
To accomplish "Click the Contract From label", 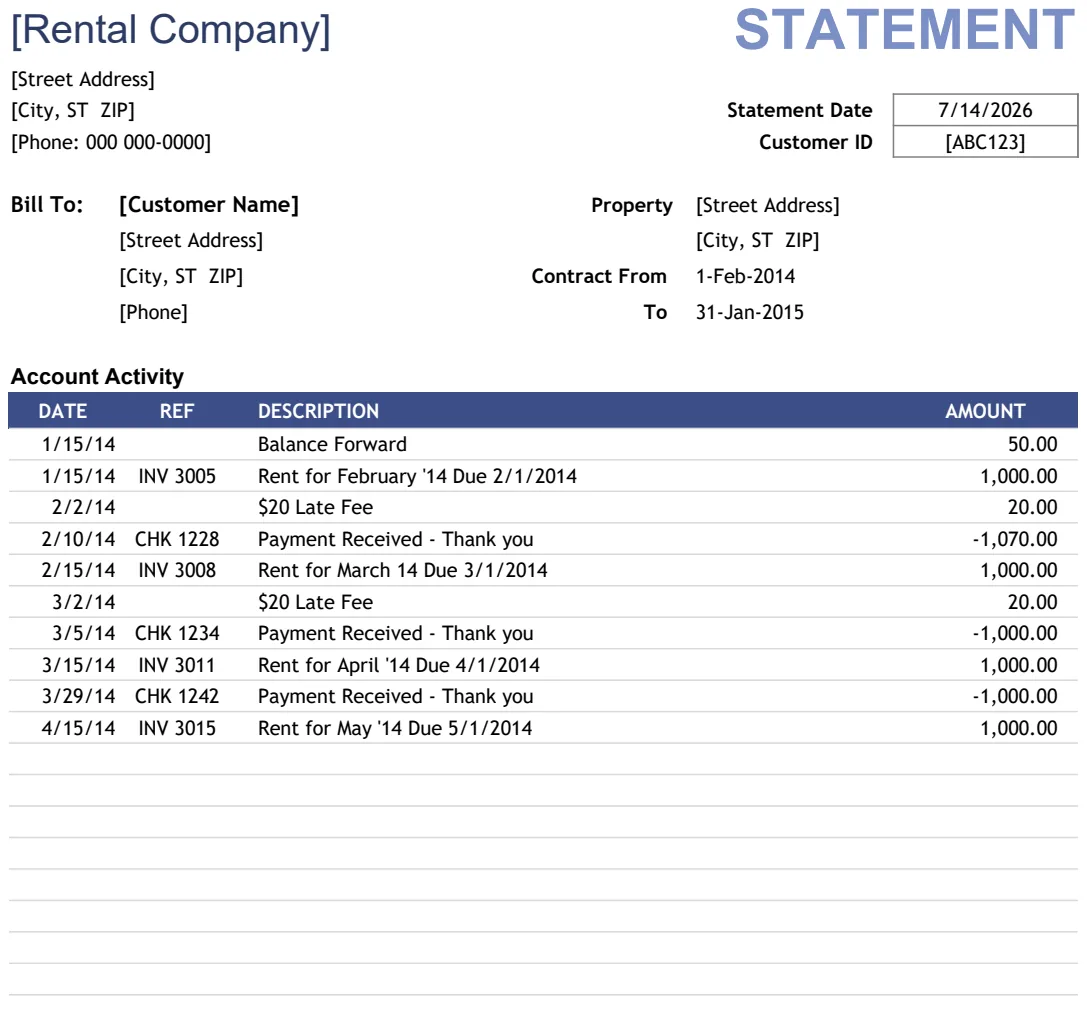I will click(599, 276).
